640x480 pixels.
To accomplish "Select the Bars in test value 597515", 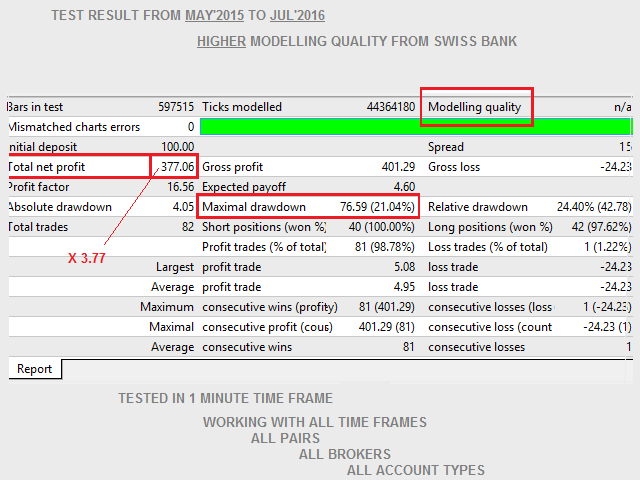I will [170, 107].
